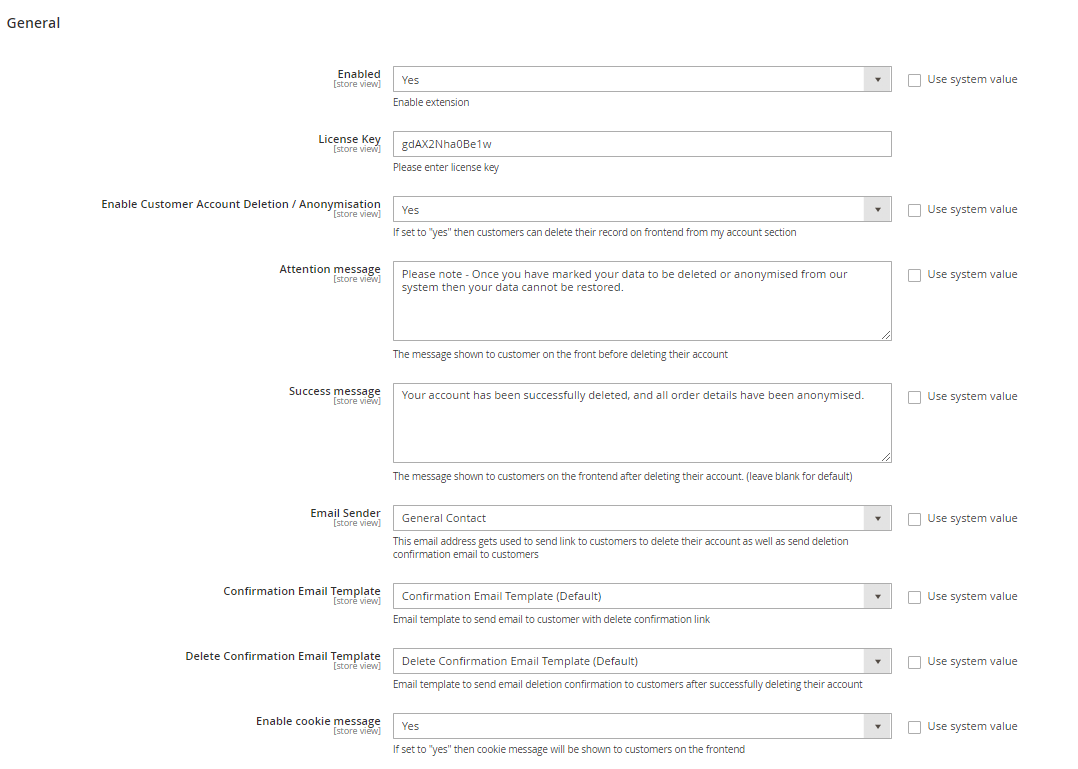Check Use system value for Attention message
This screenshot has height=769, width=1078.
click(x=914, y=274)
